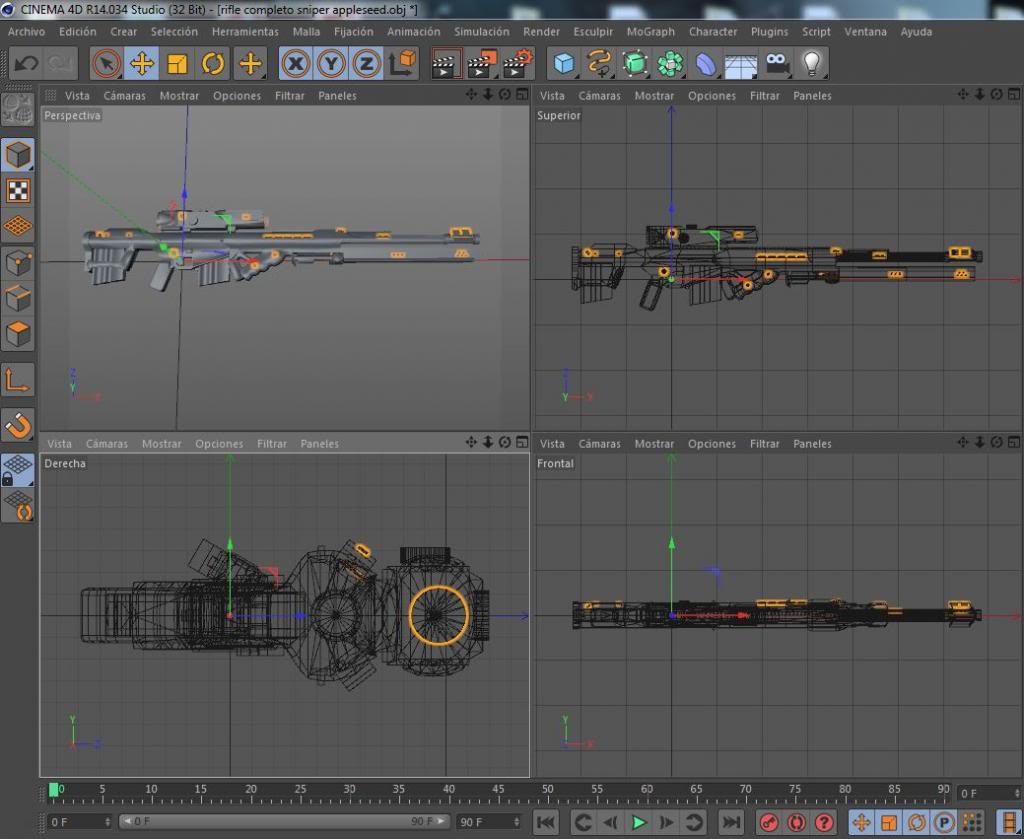Screen dimensions: 1024x839
Task: Toggle the X axis lock
Action: click(x=295, y=64)
